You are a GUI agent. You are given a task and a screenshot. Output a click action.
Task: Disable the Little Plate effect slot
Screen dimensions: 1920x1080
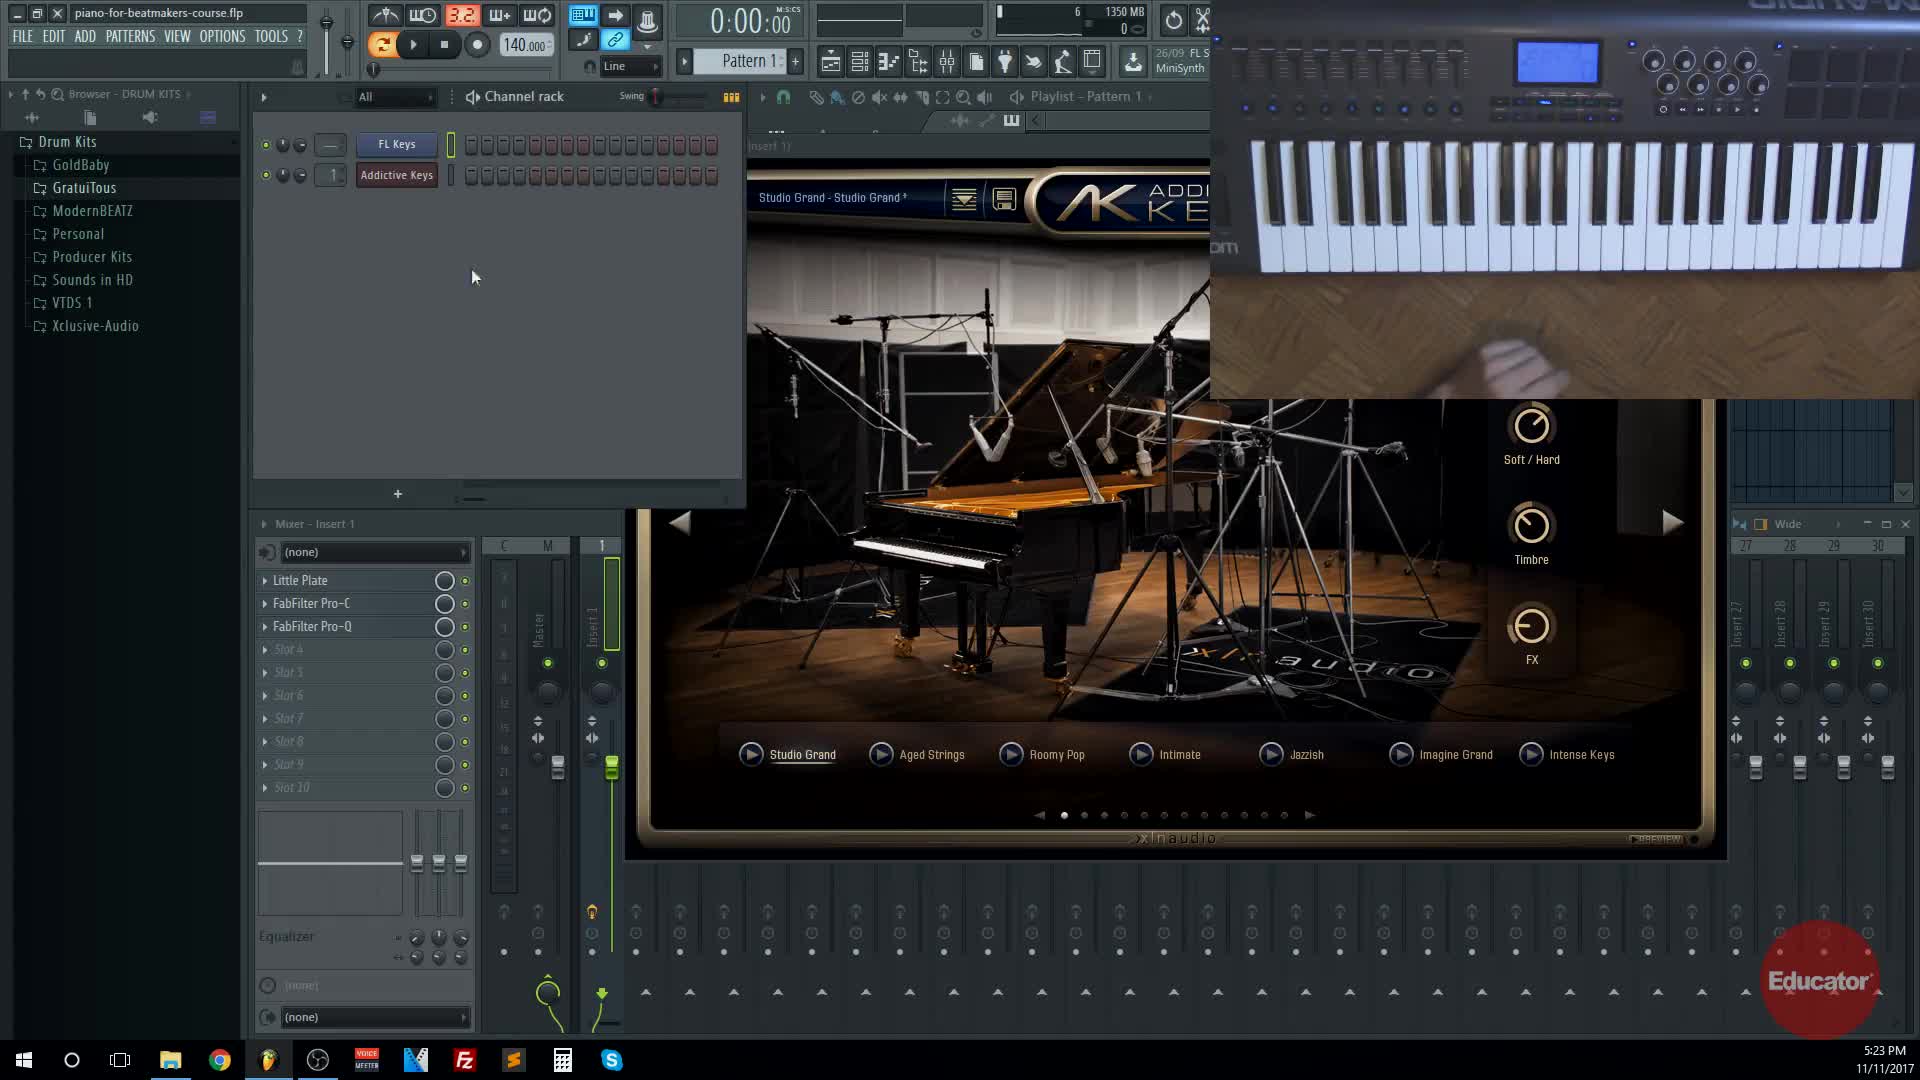point(465,581)
